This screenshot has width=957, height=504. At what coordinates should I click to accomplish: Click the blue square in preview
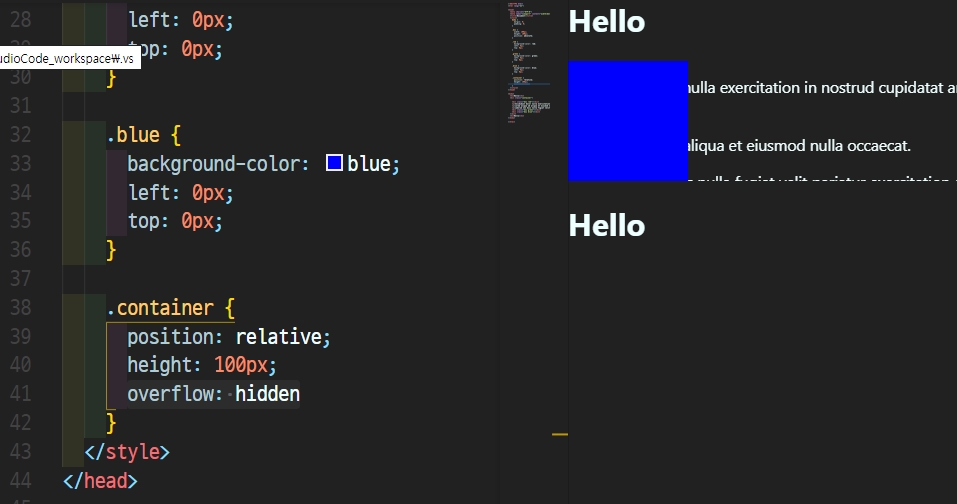[628, 121]
